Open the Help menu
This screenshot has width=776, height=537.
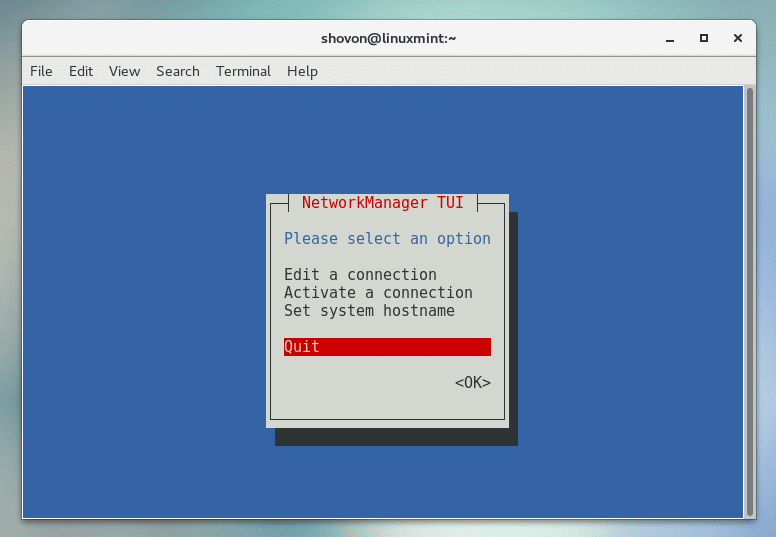(x=302, y=71)
